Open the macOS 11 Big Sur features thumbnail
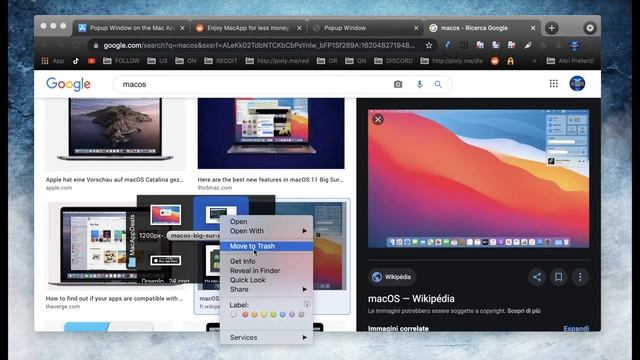Viewport: 640px width, 360px height. (271, 133)
